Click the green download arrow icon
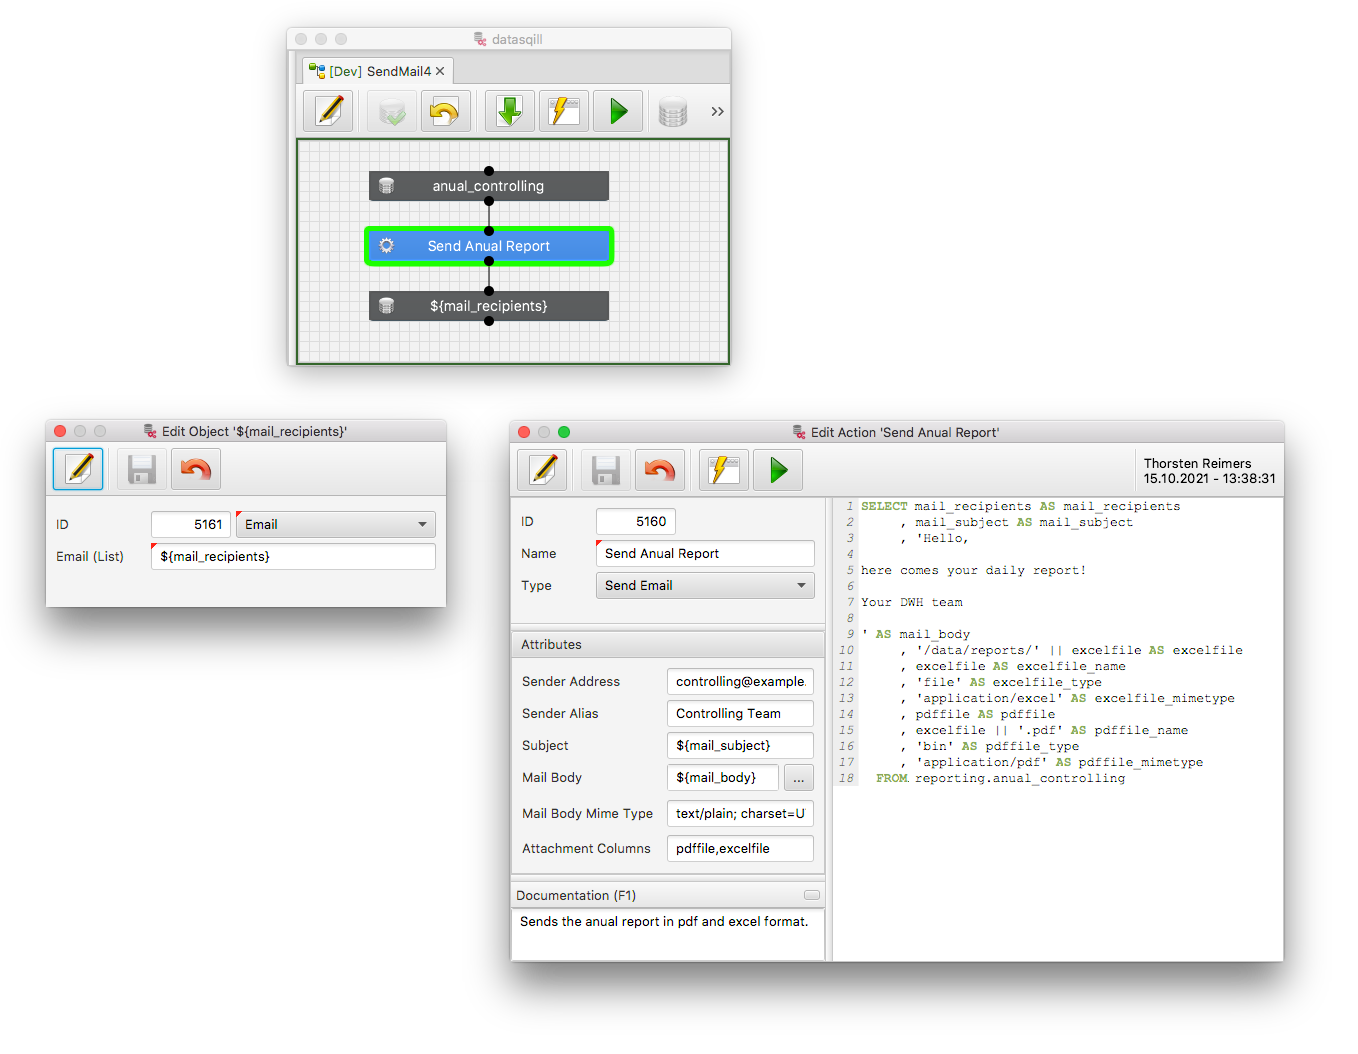 510,111
